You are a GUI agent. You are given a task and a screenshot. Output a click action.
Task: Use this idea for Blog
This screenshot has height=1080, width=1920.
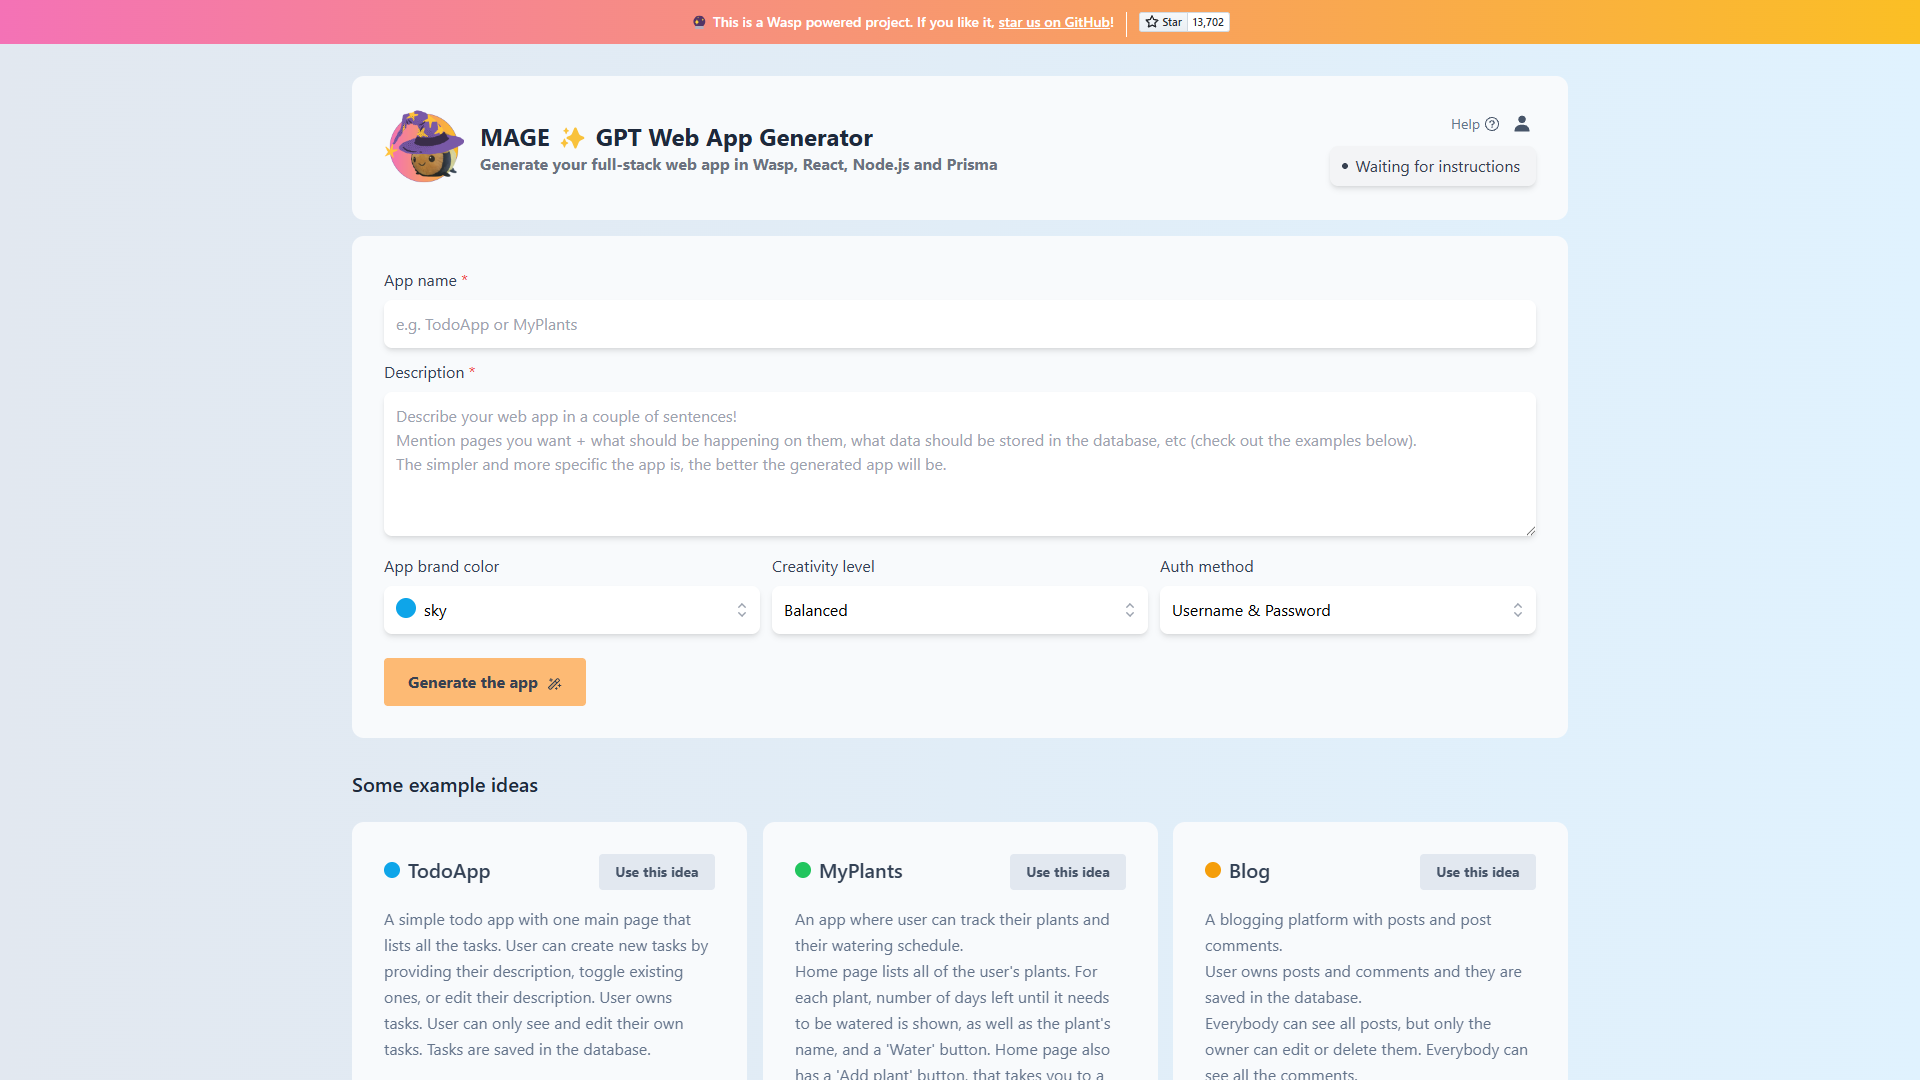pyautogui.click(x=1477, y=872)
